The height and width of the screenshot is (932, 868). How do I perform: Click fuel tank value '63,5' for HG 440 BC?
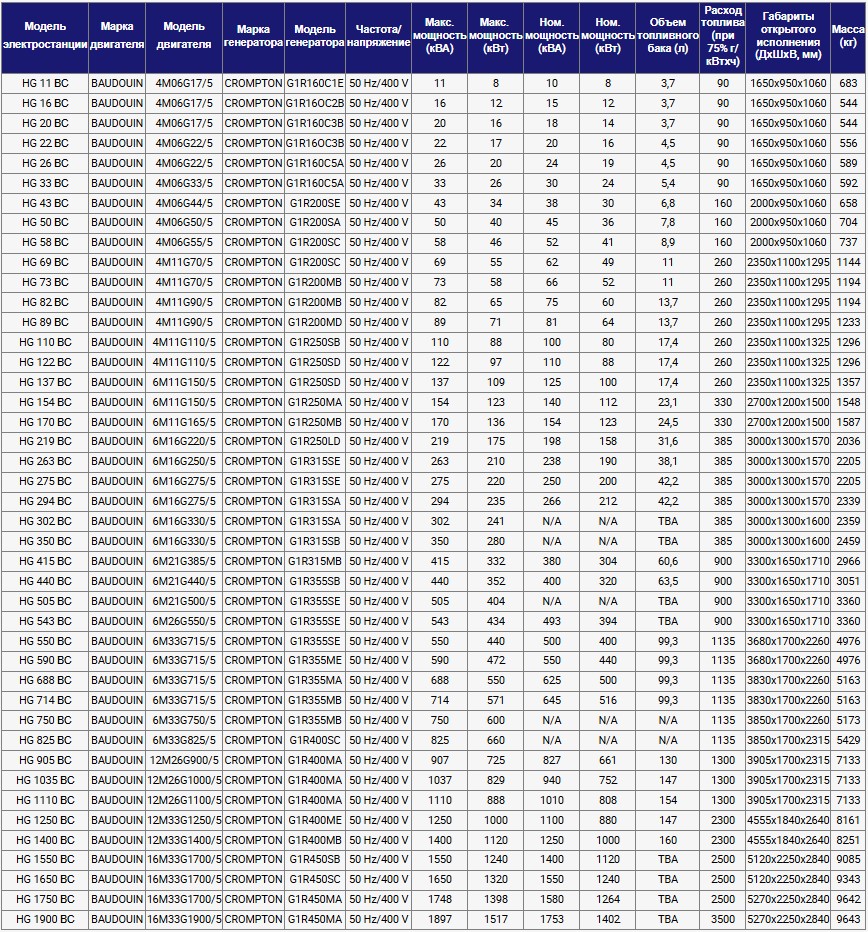pyautogui.click(x=668, y=581)
